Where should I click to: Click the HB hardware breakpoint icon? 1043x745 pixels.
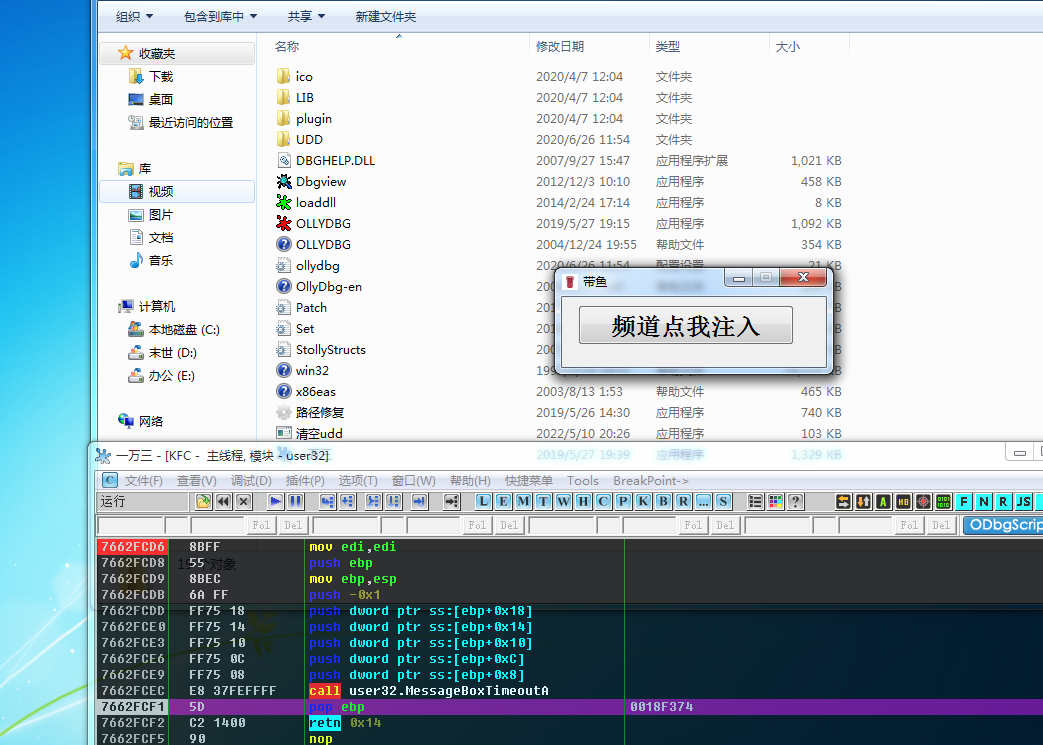coord(903,501)
